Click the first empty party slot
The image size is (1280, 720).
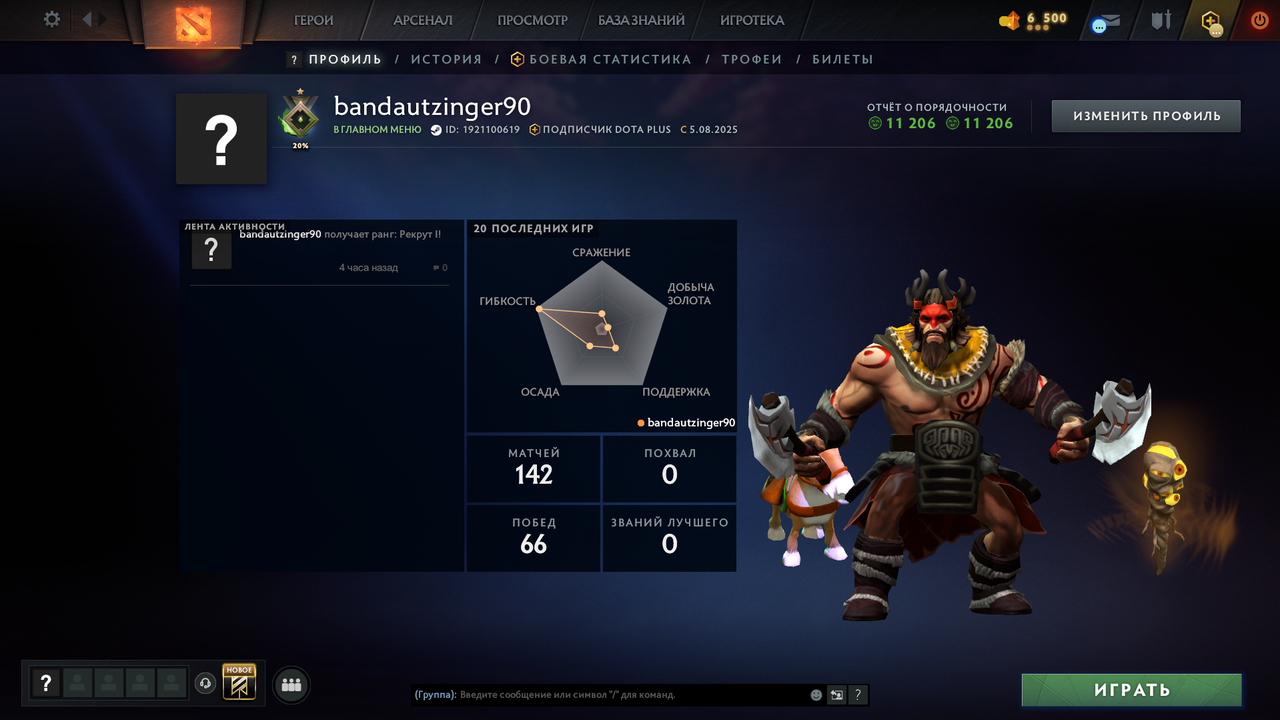point(77,683)
